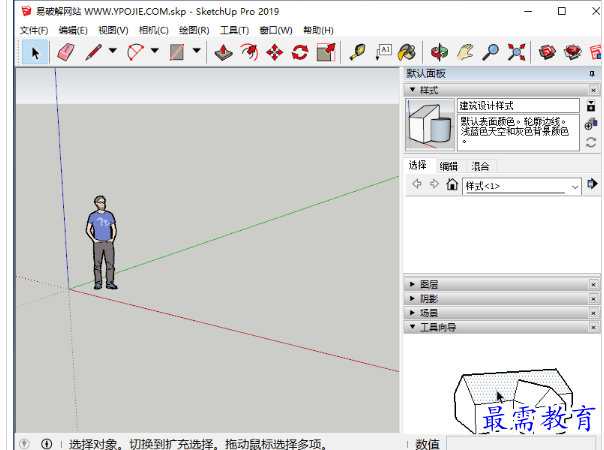Expand the 图层 panel
This screenshot has width=604, height=450.
click(x=413, y=284)
